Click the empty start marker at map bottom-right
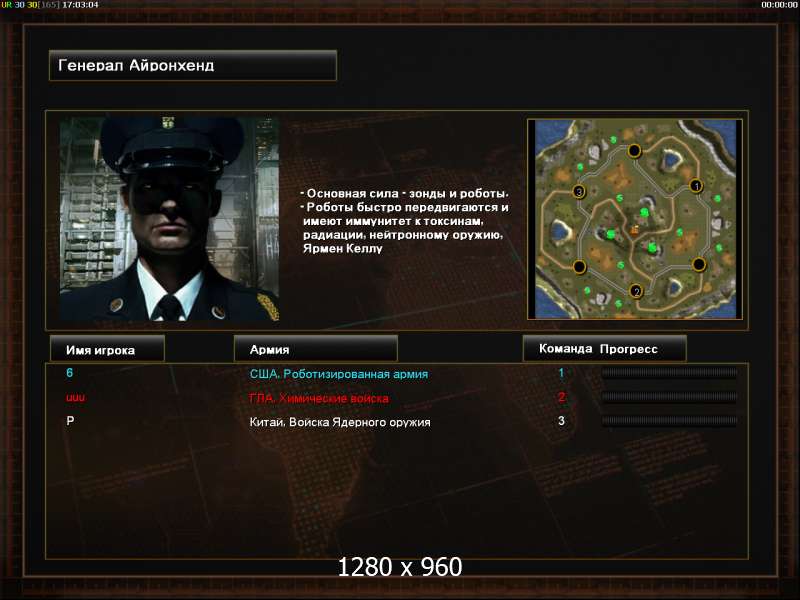This screenshot has width=800, height=600. click(x=698, y=264)
